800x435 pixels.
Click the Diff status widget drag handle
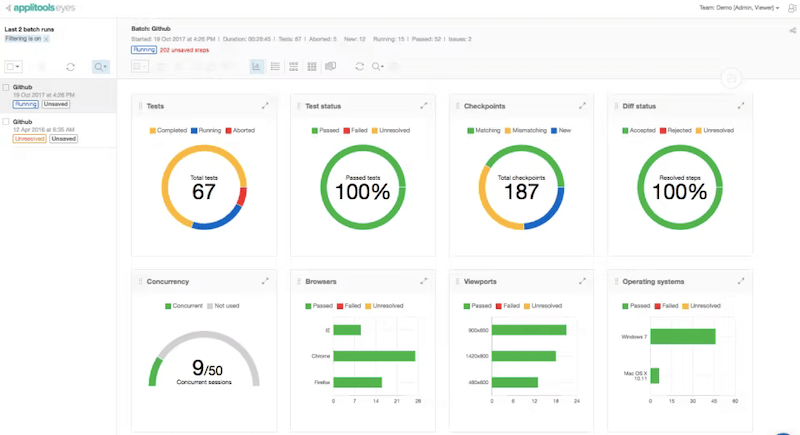[x=616, y=106]
